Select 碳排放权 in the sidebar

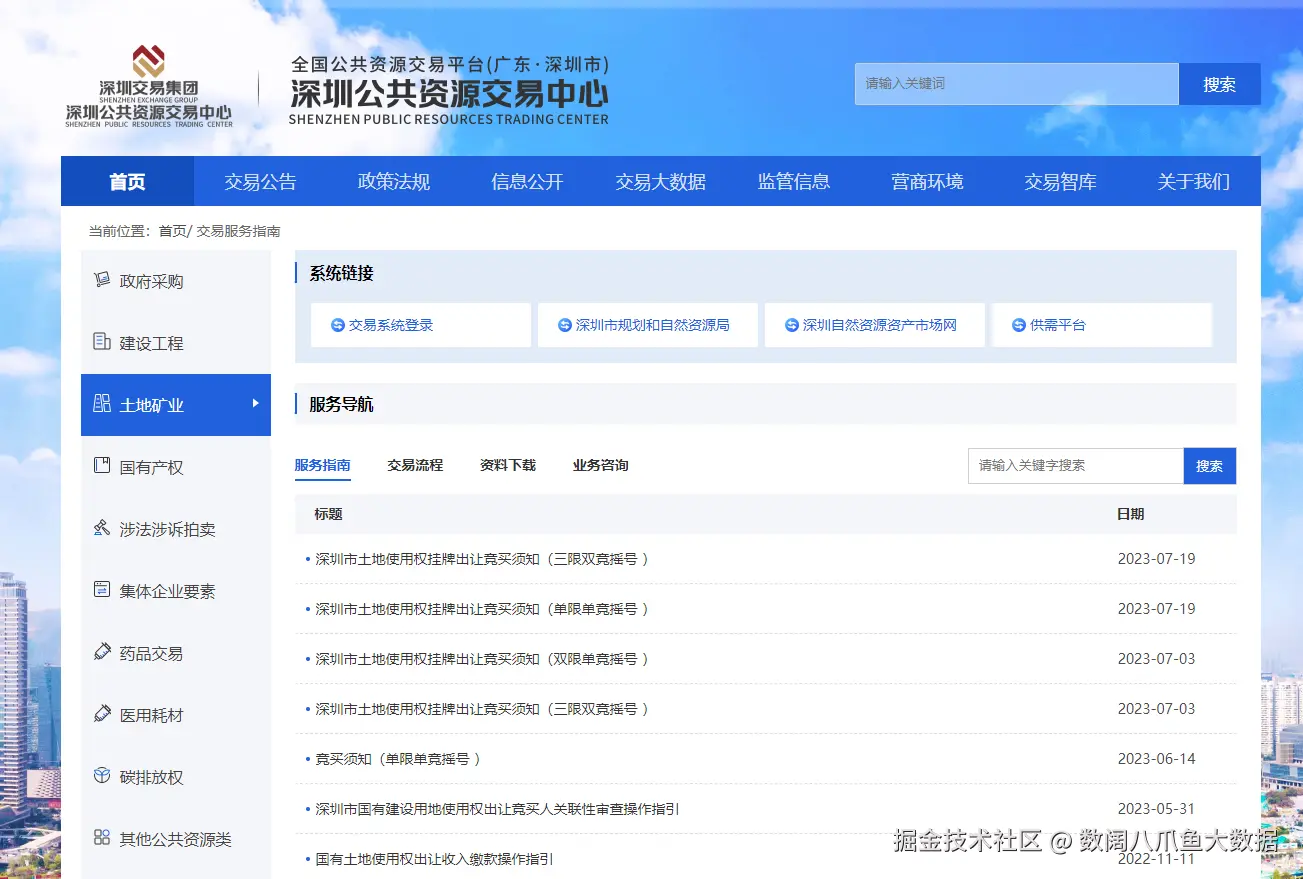pos(176,777)
